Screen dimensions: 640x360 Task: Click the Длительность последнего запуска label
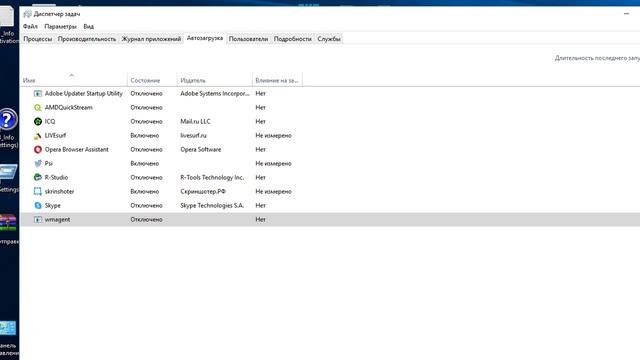point(597,58)
